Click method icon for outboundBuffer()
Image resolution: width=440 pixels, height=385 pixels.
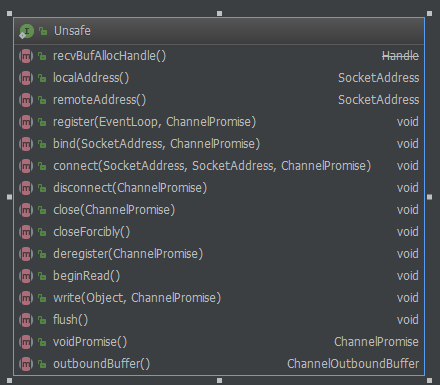tap(26, 364)
